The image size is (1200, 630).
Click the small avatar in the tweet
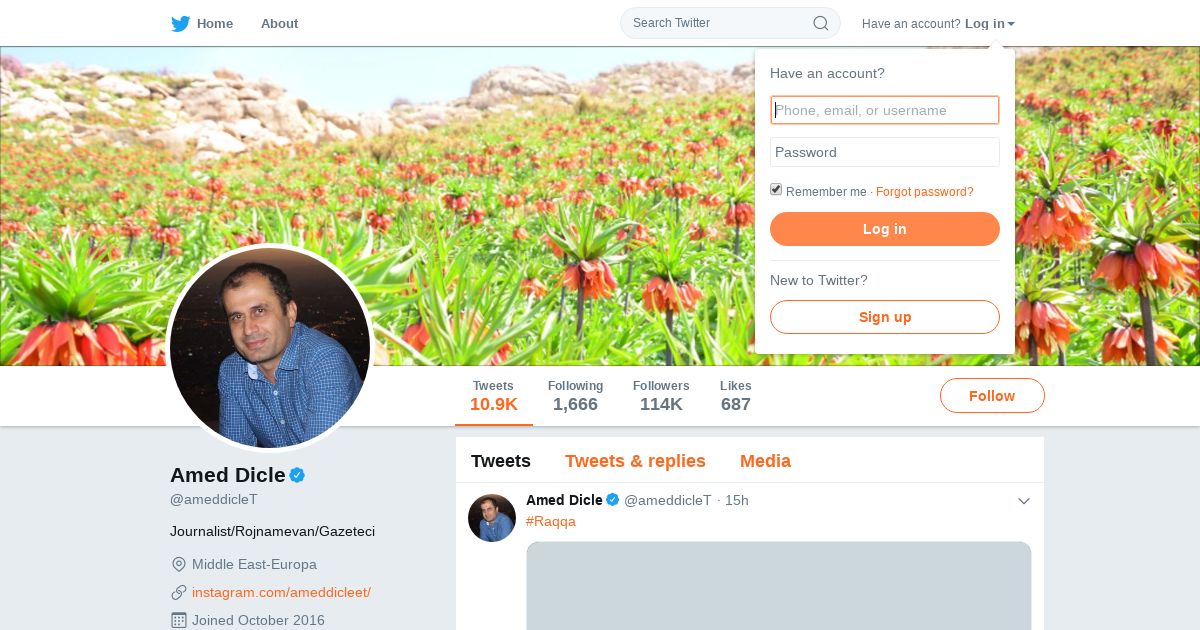click(492, 518)
